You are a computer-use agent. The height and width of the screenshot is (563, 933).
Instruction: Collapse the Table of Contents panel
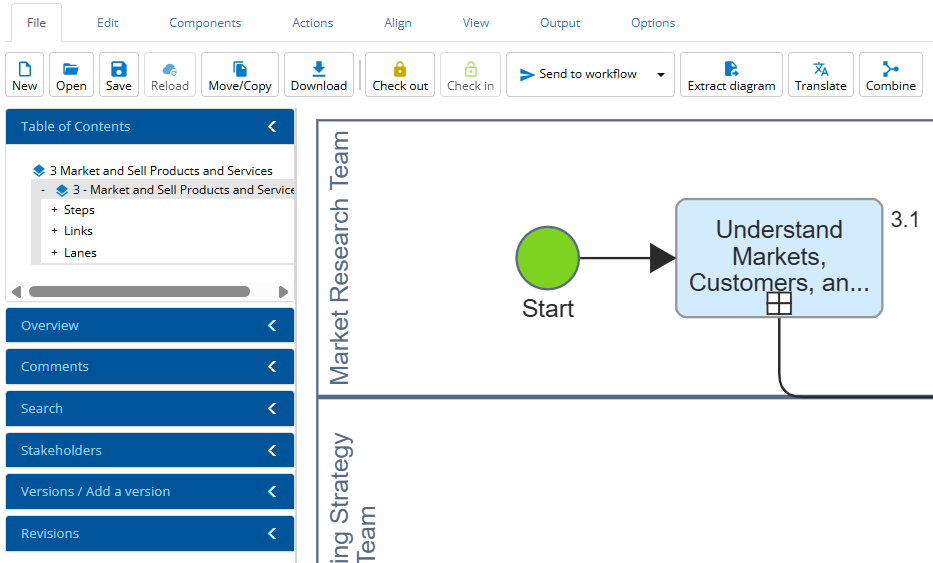[272, 127]
